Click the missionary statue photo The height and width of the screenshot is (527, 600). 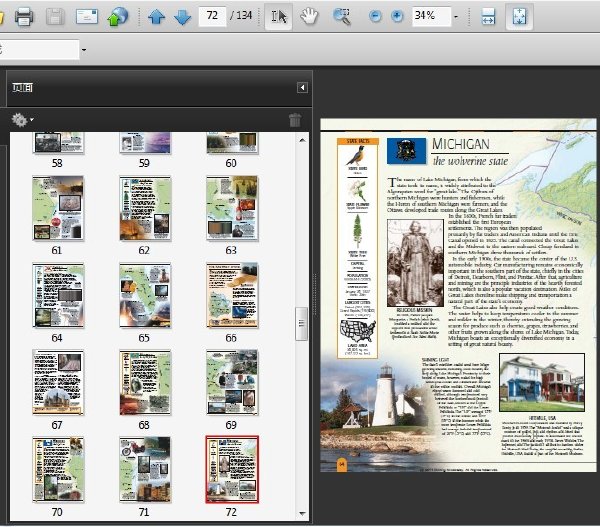415,263
